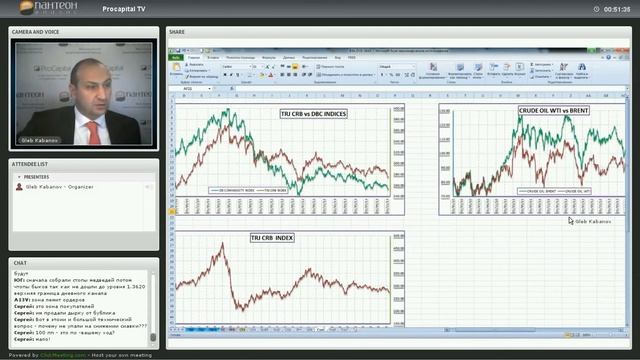Click the Delete cells icon
Image resolution: width=640 pixels, height=360 pixels.
coord(507,67)
